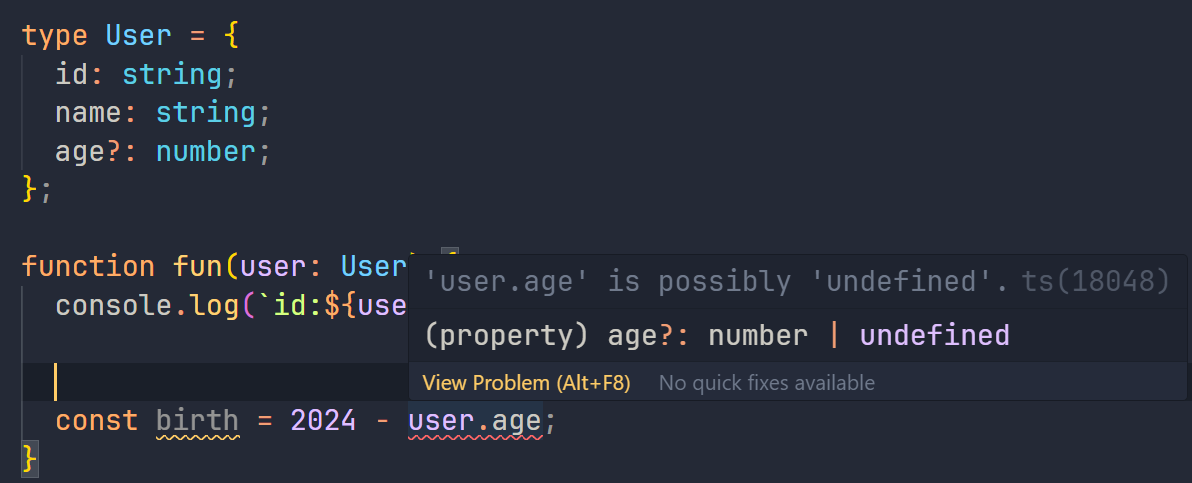Click the id property in User type
Image resolution: width=1192 pixels, height=483 pixels.
(71, 75)
